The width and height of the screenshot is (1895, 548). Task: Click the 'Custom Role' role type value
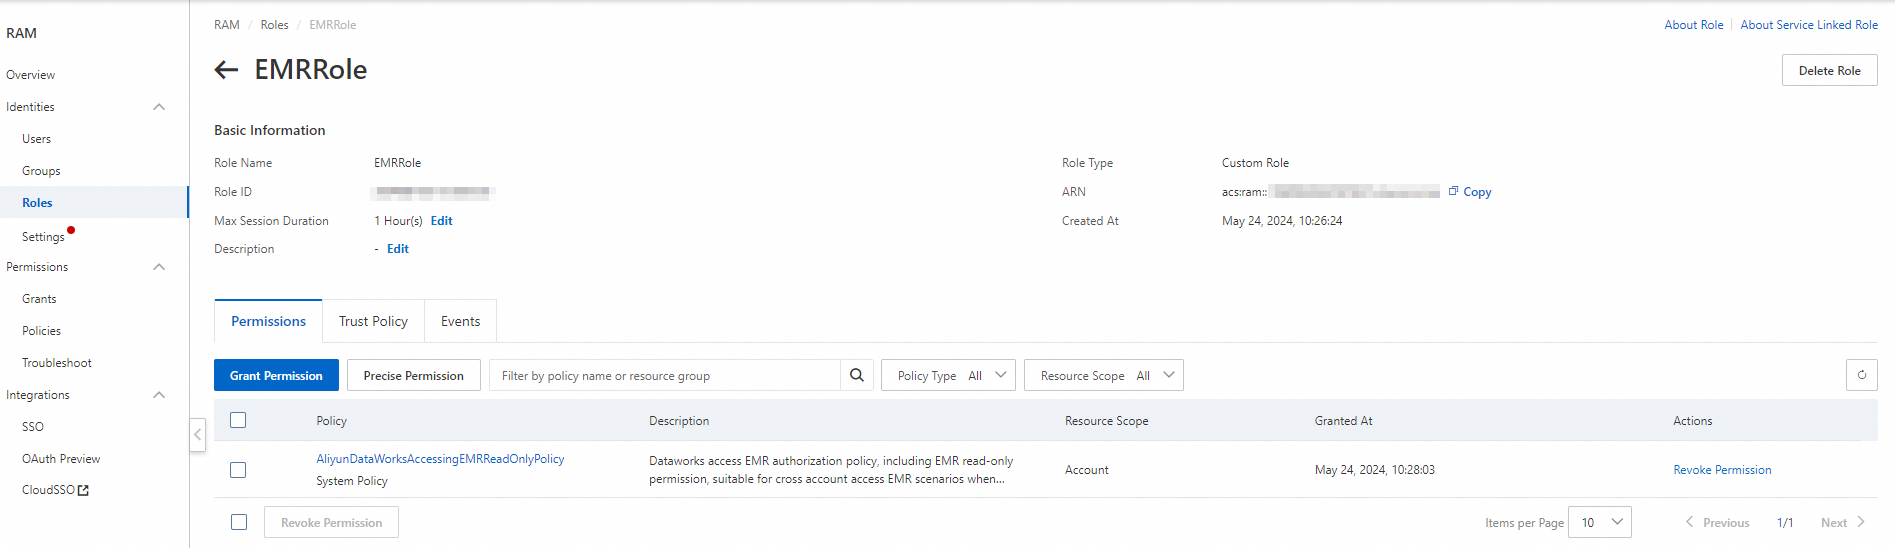click(x=1255, y=163)
